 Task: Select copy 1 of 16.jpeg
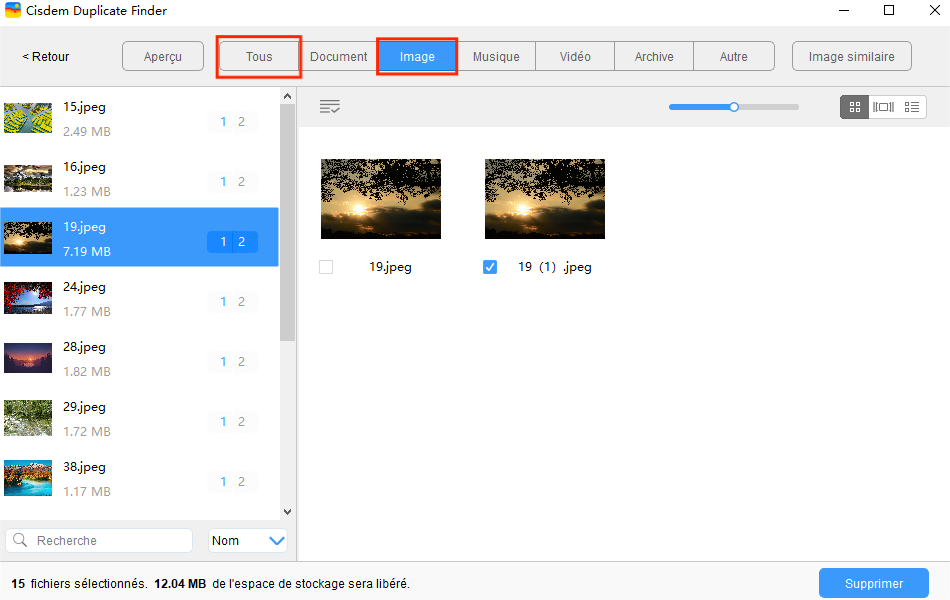pos(223,182)
